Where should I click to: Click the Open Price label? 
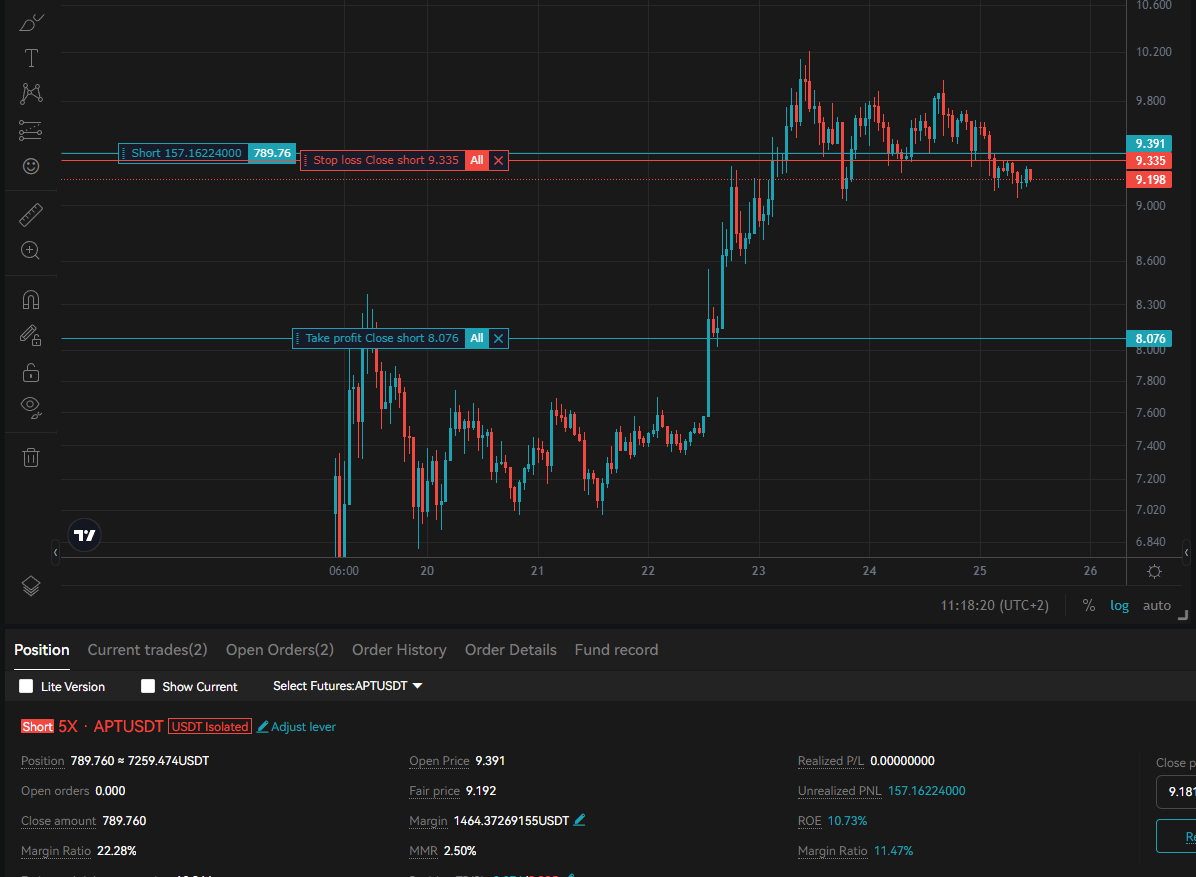pyautogui.click(x=439, y=761)
